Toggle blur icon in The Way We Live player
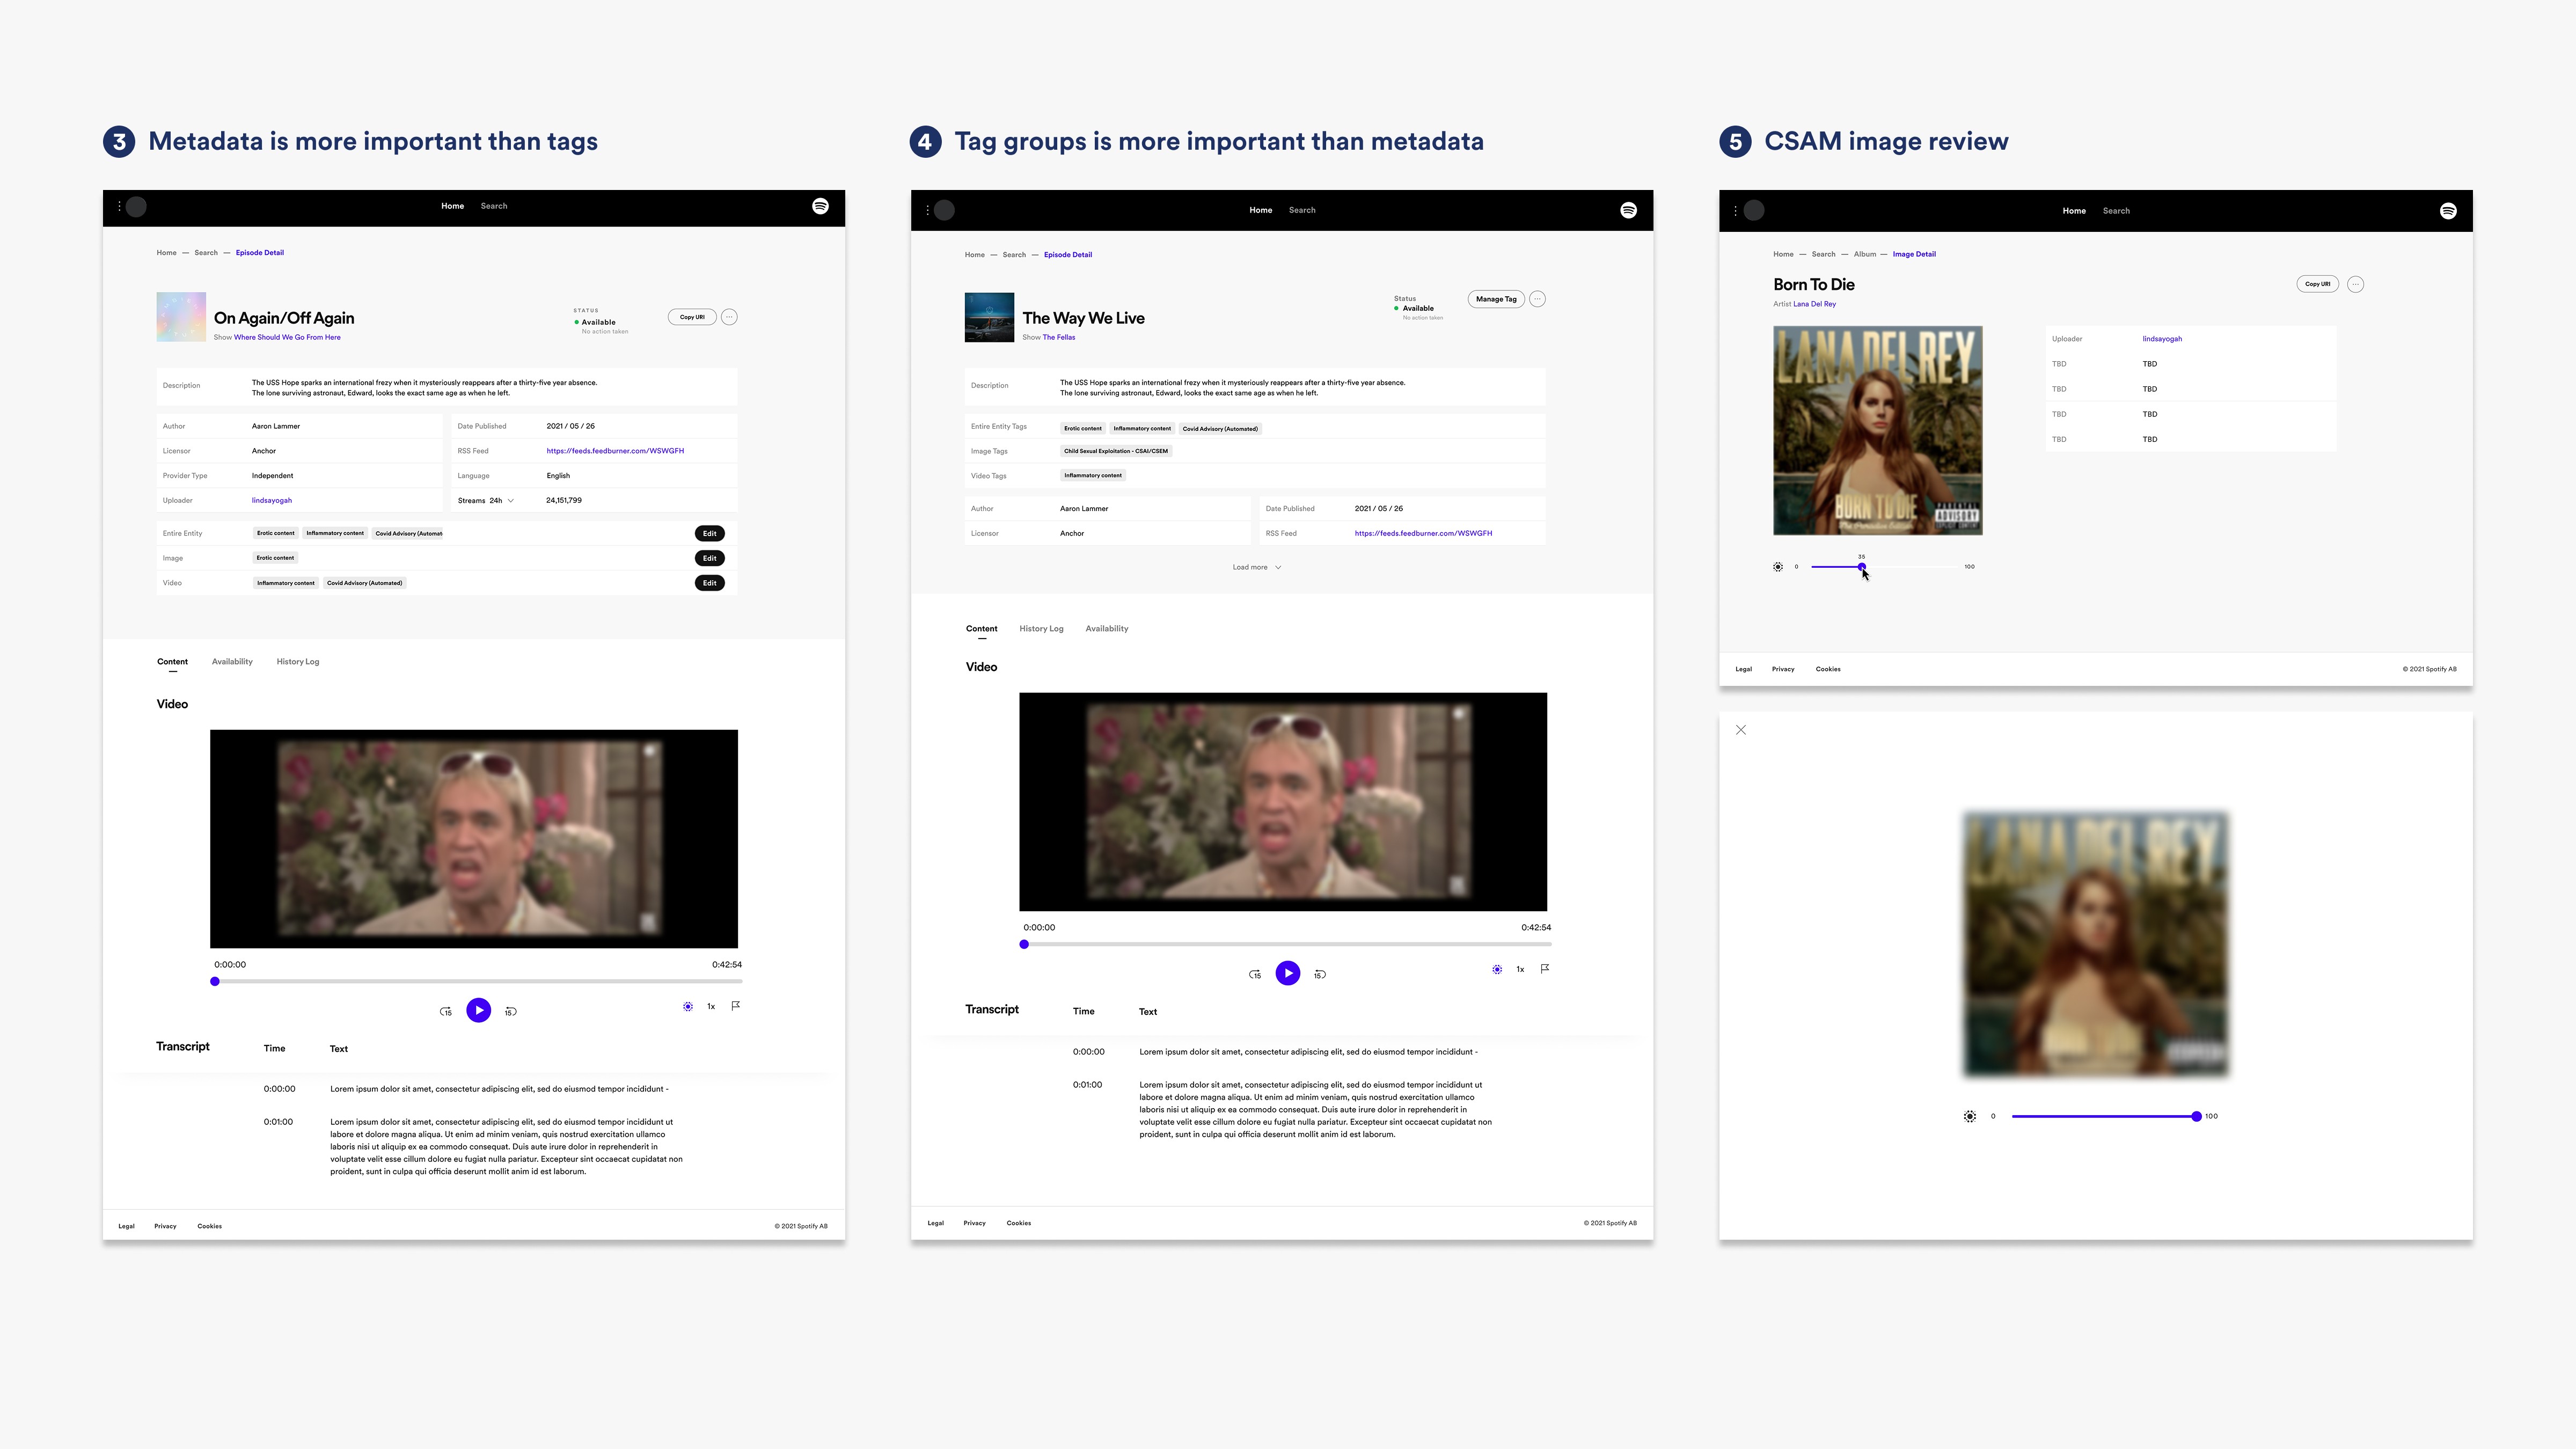Image resolution: width=2576 pixels, height=1449 pixels. 1497,969
